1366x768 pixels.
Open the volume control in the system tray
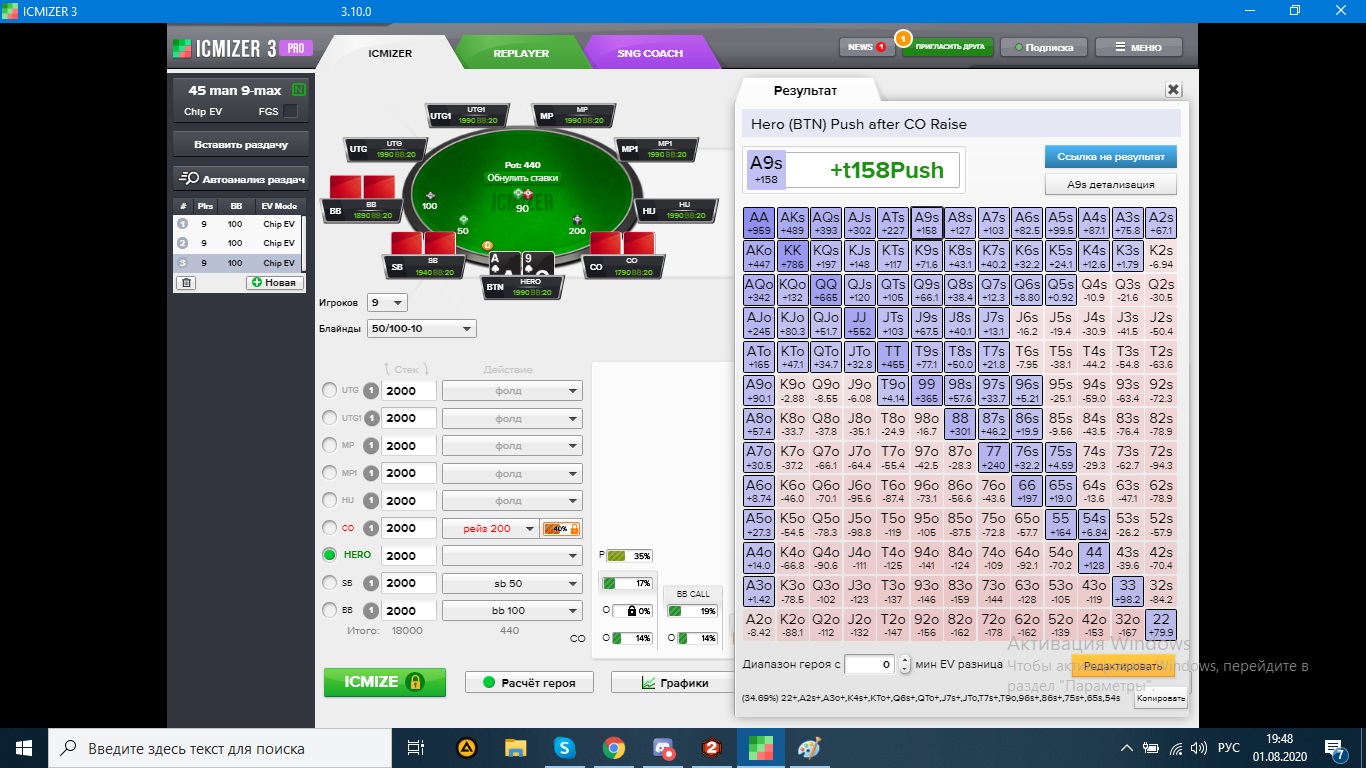tap(1199, 748)
